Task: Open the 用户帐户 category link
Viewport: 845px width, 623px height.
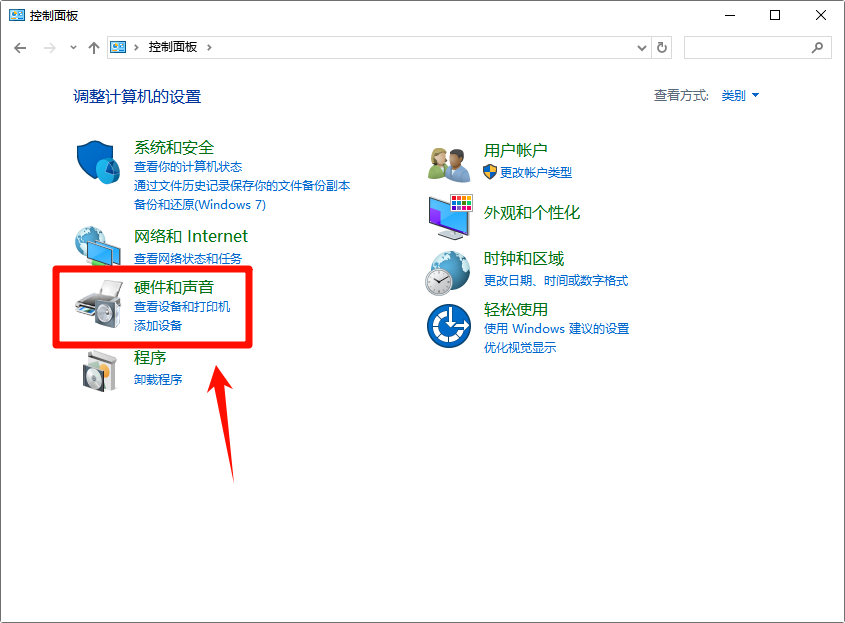Action: (x=515, y=150)
